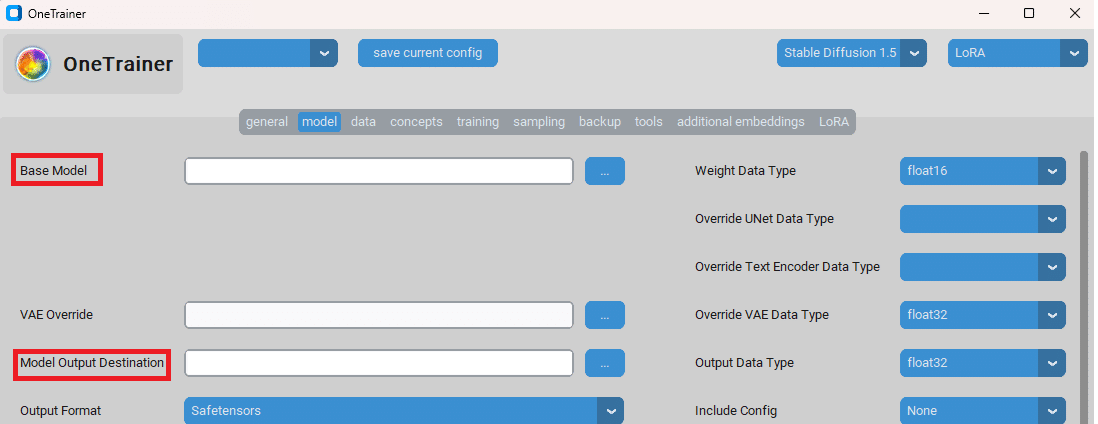This screenshot has height=424, width=1098.
Task: Open the LoRA training method dropdown
Action: click(x=1017, y=53)
